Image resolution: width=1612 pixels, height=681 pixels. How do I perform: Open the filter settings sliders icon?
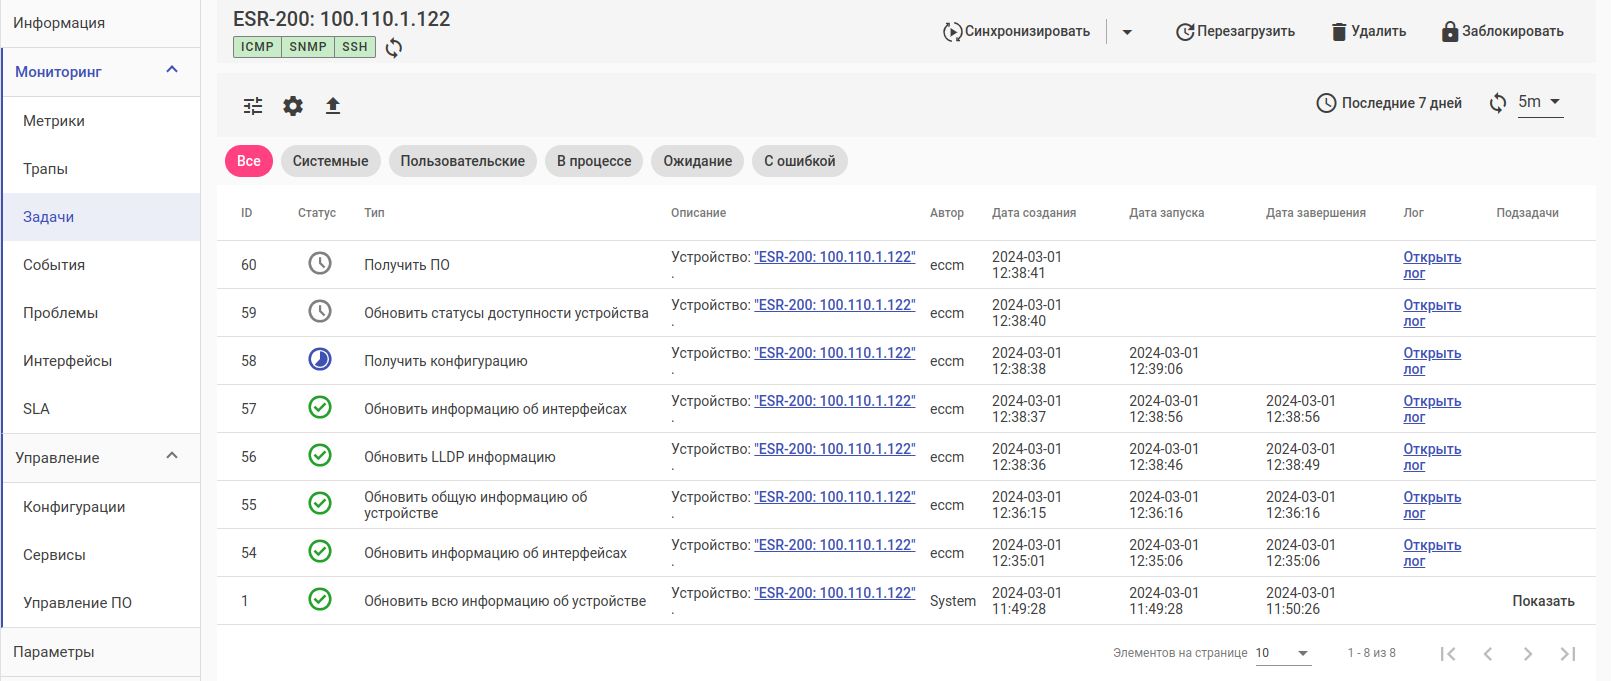click(253, 106)
